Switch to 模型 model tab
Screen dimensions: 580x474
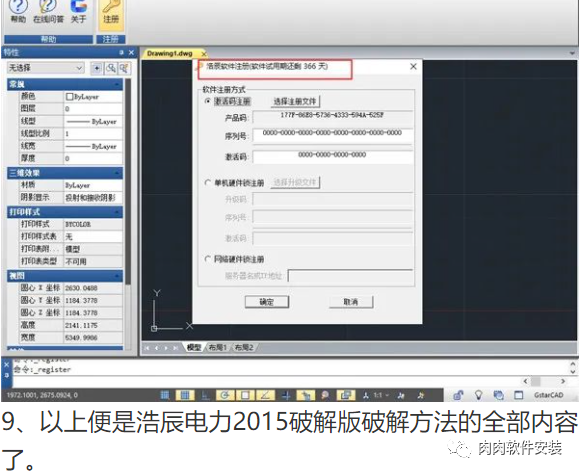pos(194,347)
